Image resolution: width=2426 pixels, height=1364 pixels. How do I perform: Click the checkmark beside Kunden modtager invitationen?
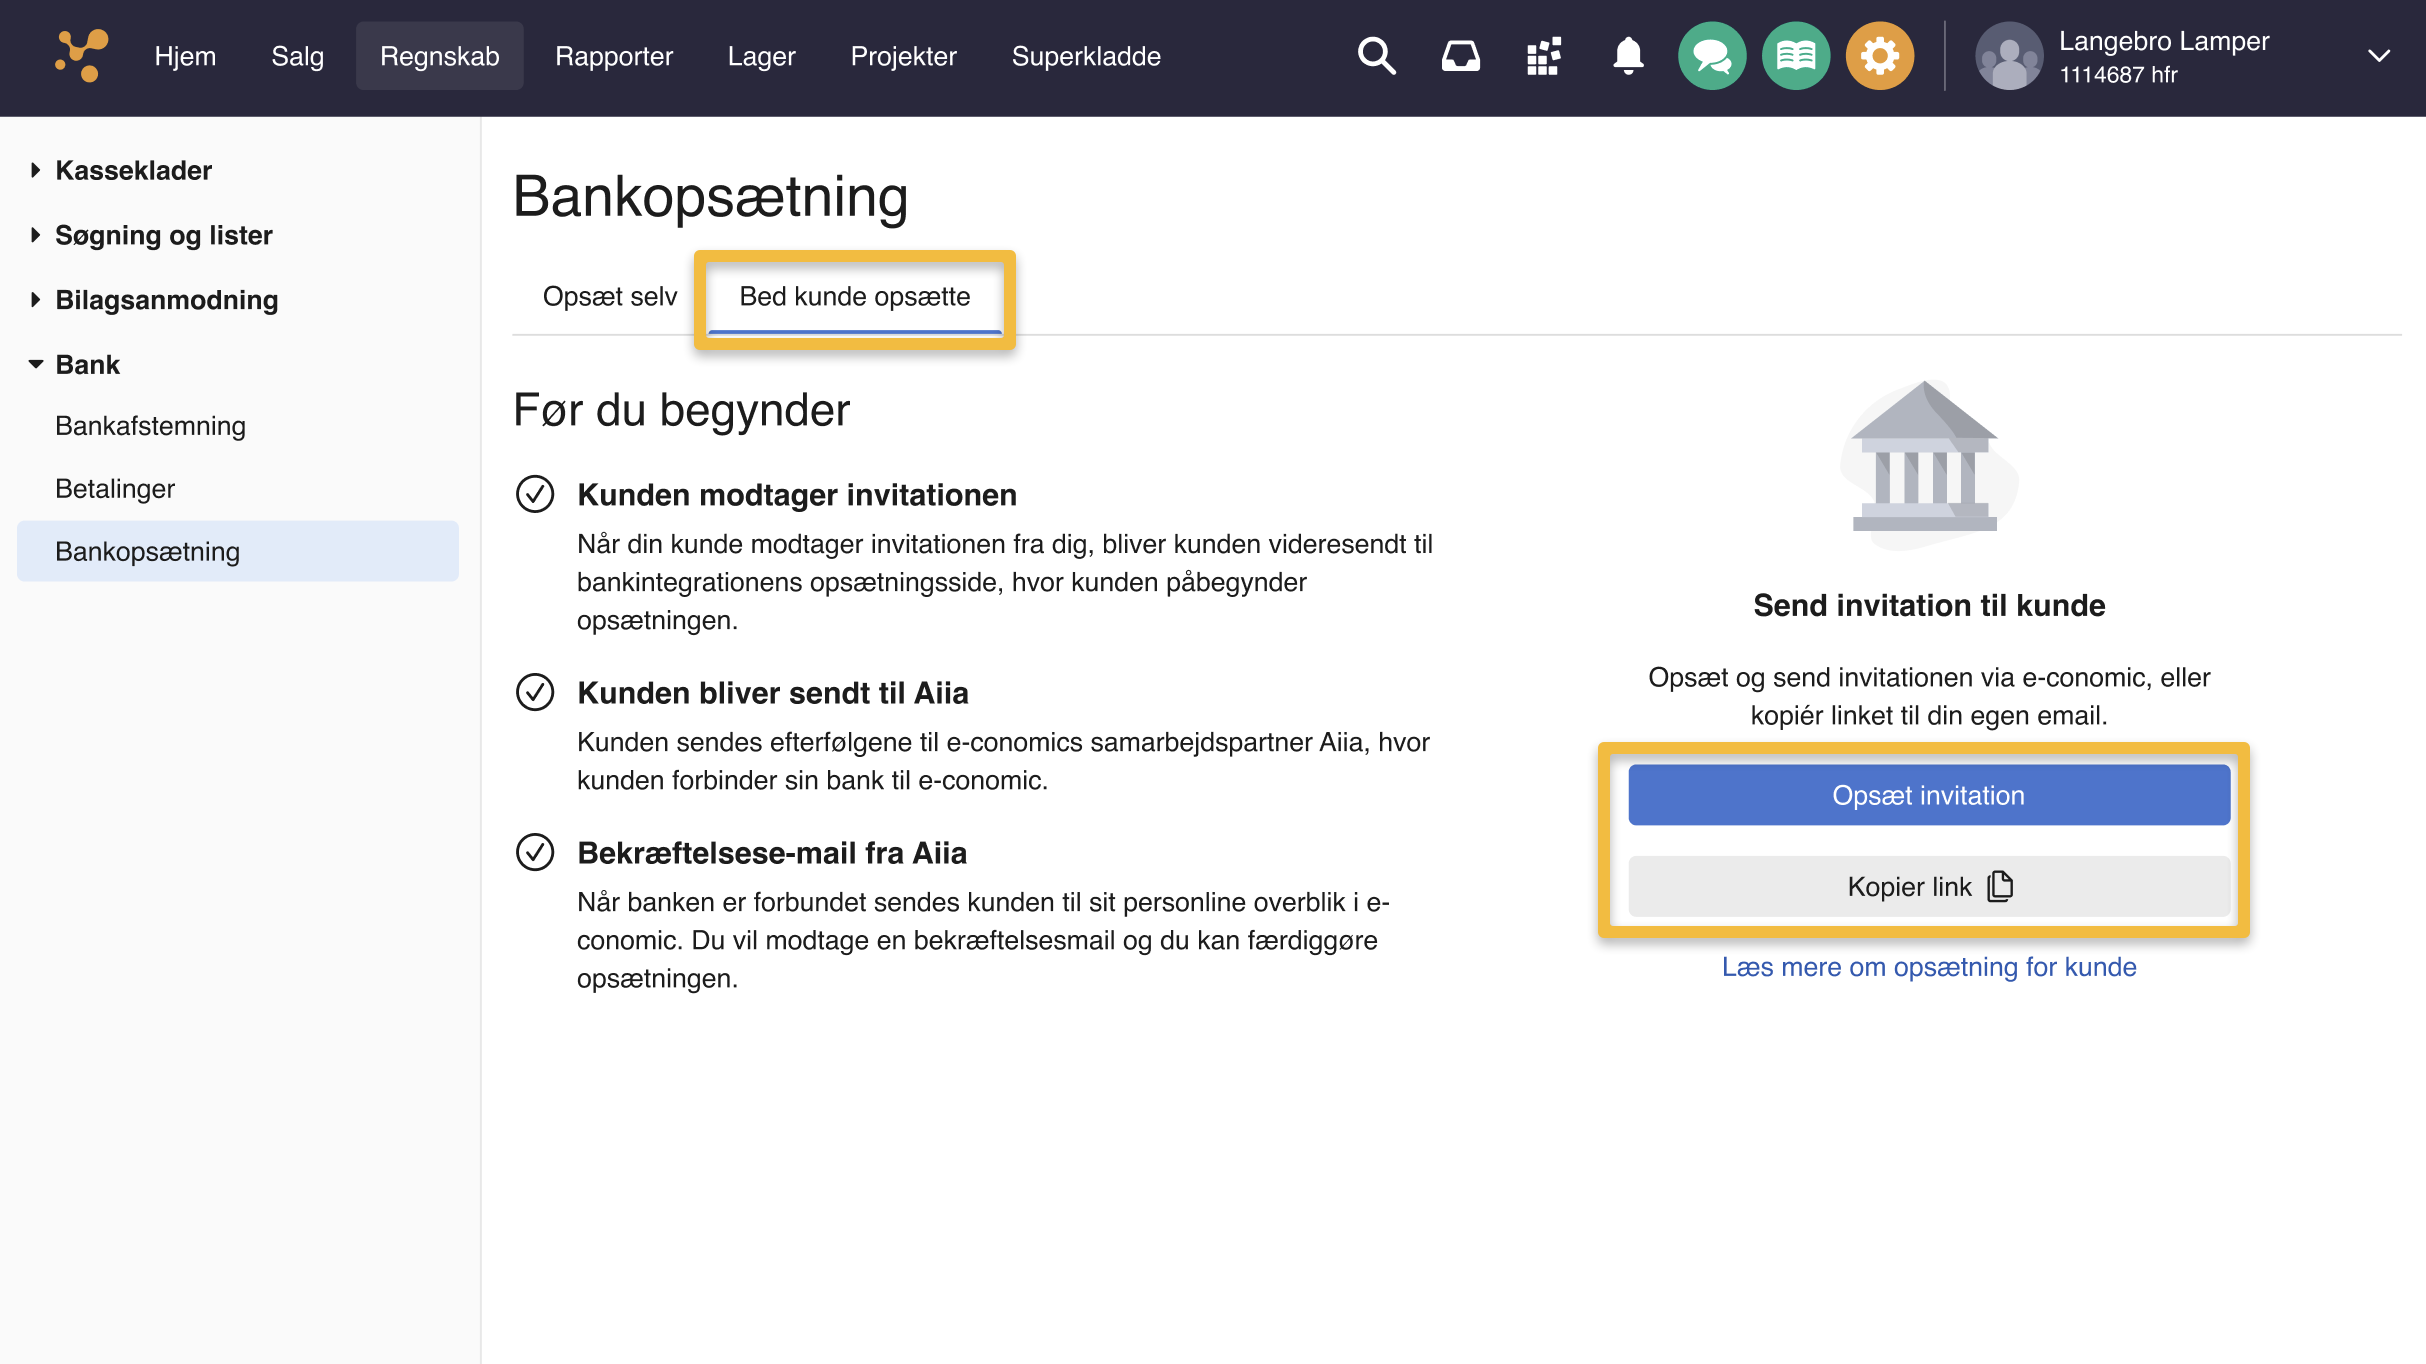pos(536,494)
